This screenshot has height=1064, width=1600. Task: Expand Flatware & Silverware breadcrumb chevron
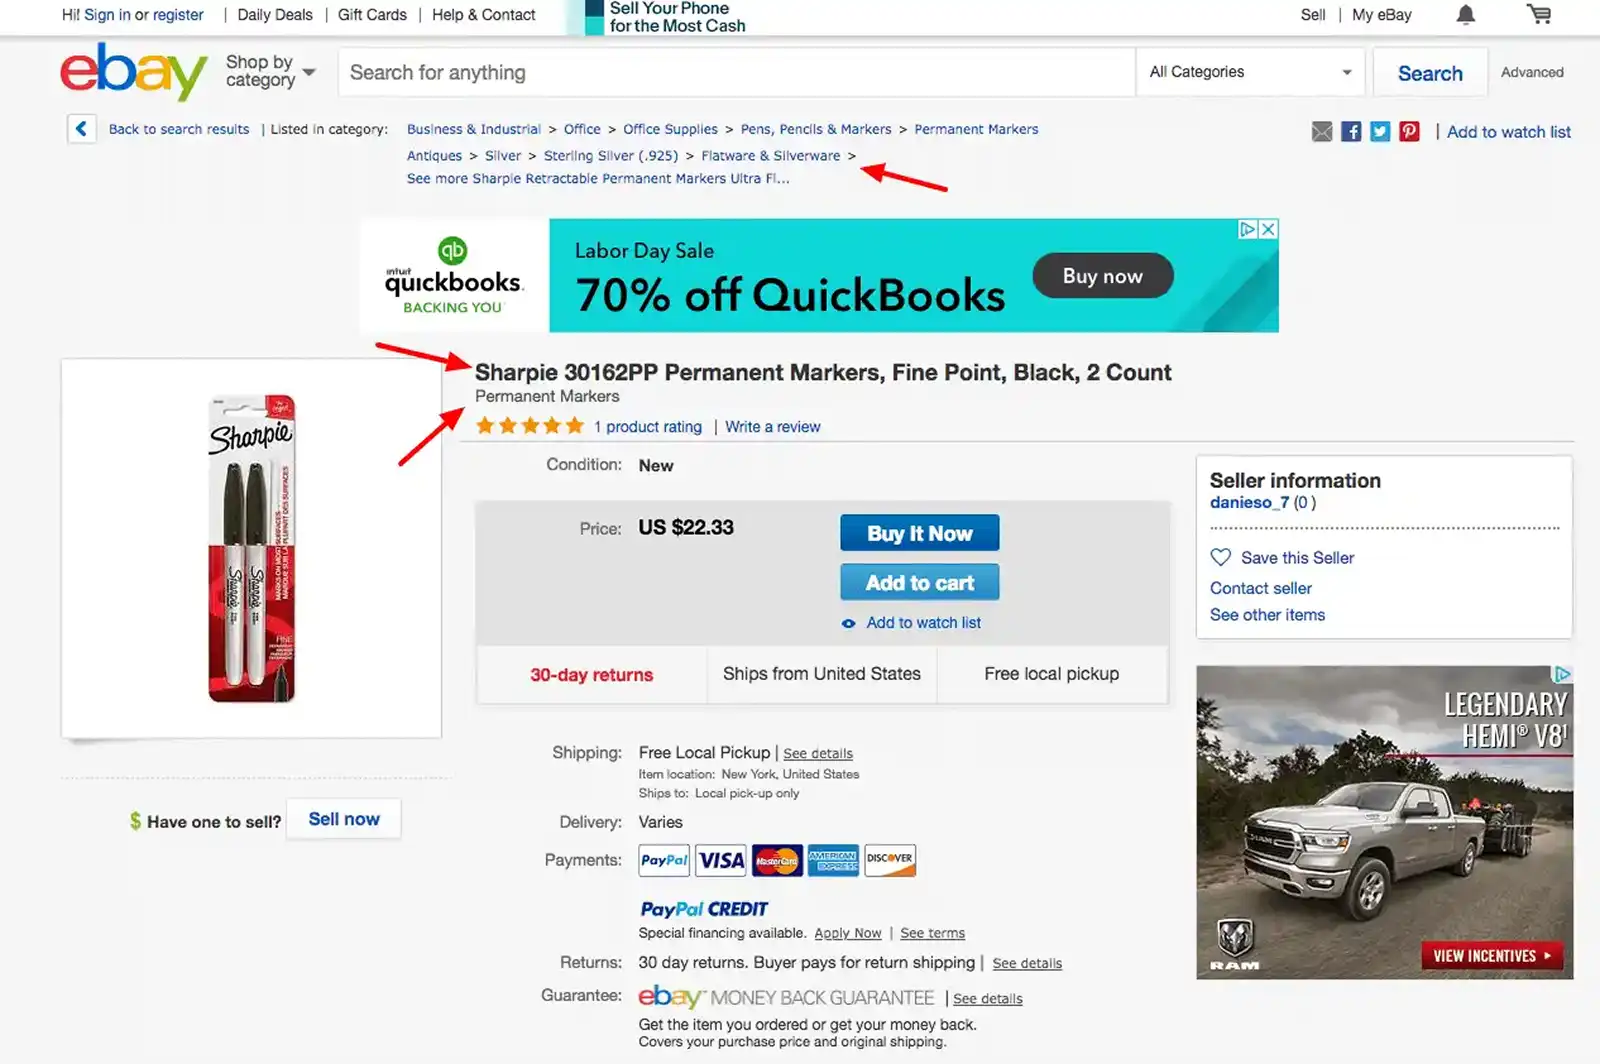pyautogui.click(x=851, y=156)
